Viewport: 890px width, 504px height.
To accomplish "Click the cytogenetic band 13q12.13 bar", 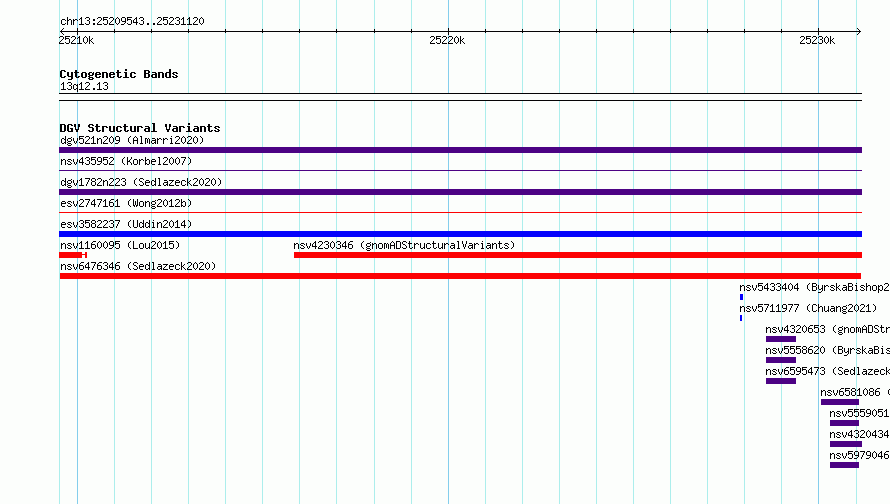I will click(460, 97).
